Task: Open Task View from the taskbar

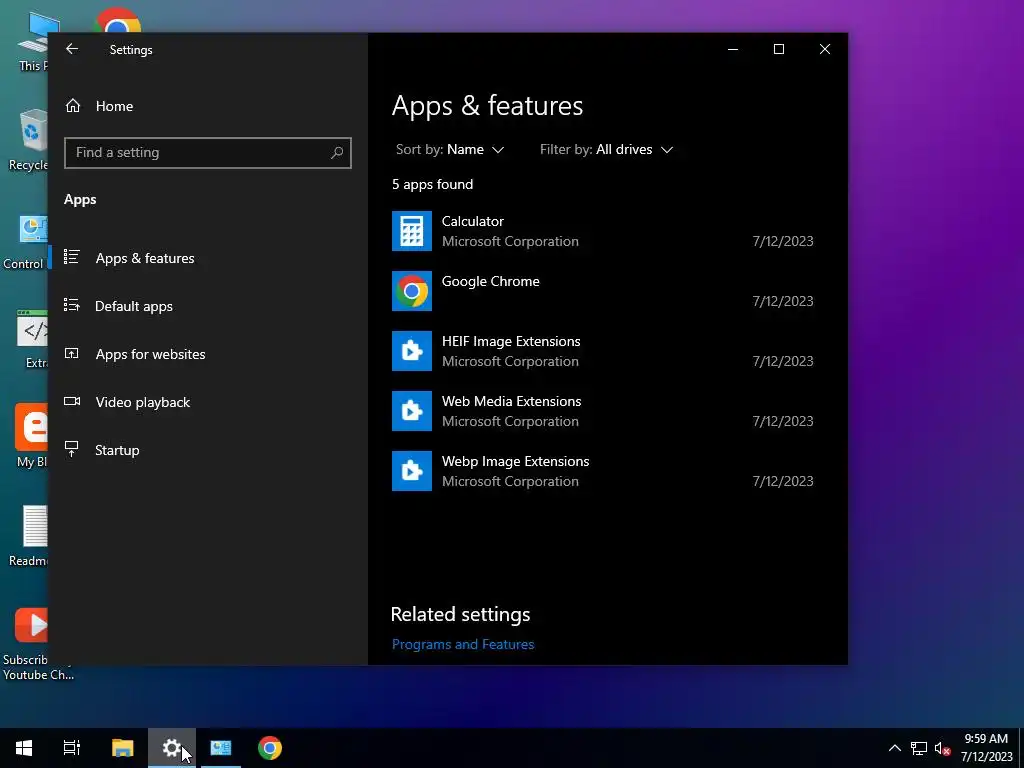Action: (x=72, y=748)
